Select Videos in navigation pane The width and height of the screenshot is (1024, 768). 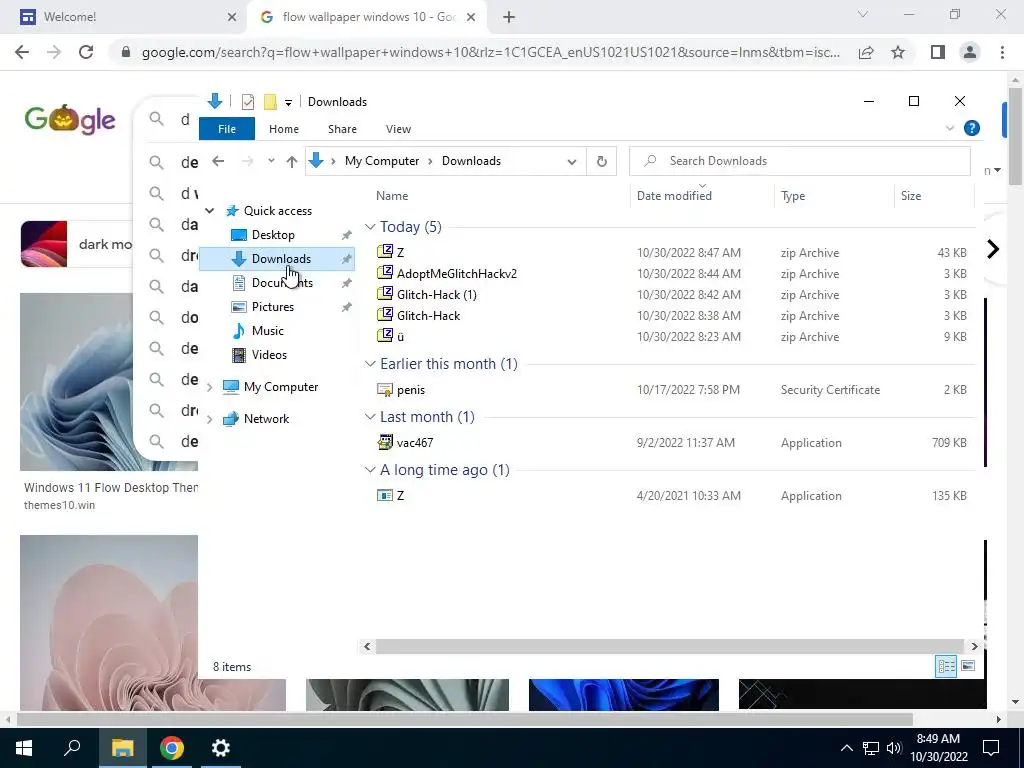(269, 355)
